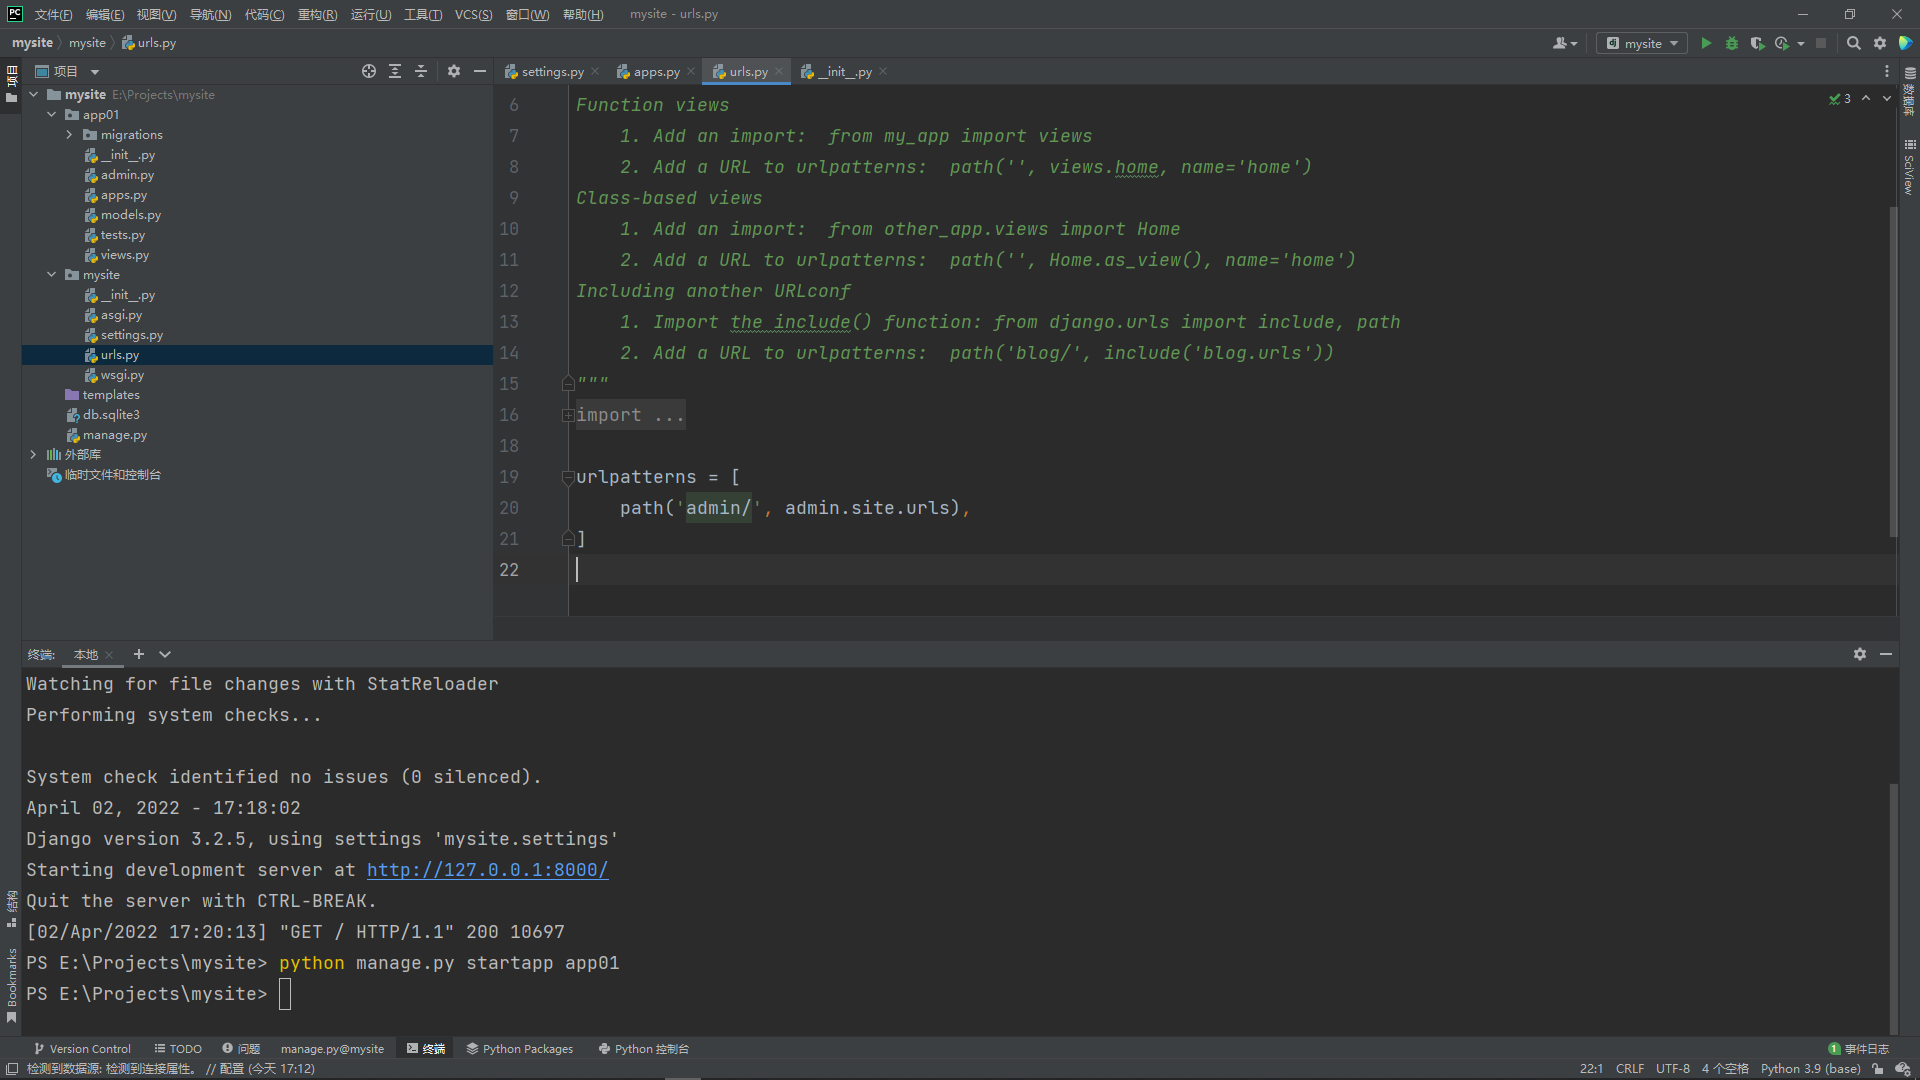Open the SciView tool window on right strip
1920x1080 pixels.
tap(1909, 167)
